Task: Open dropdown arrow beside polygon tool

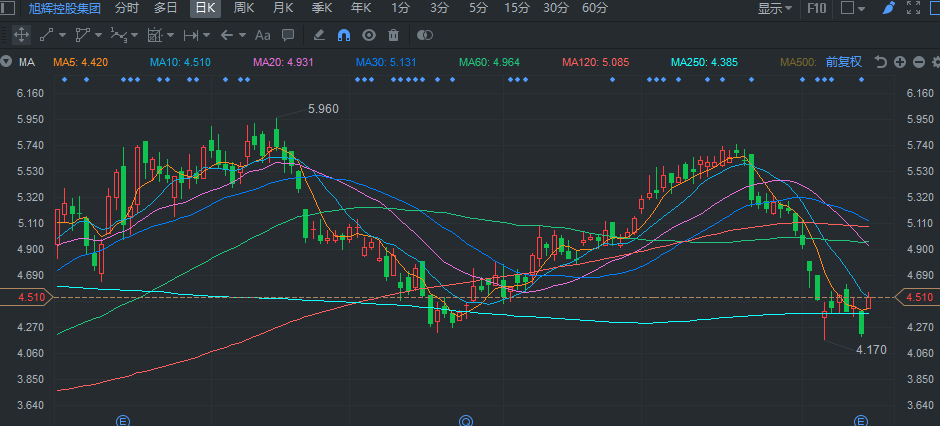Action: [98, 35]
